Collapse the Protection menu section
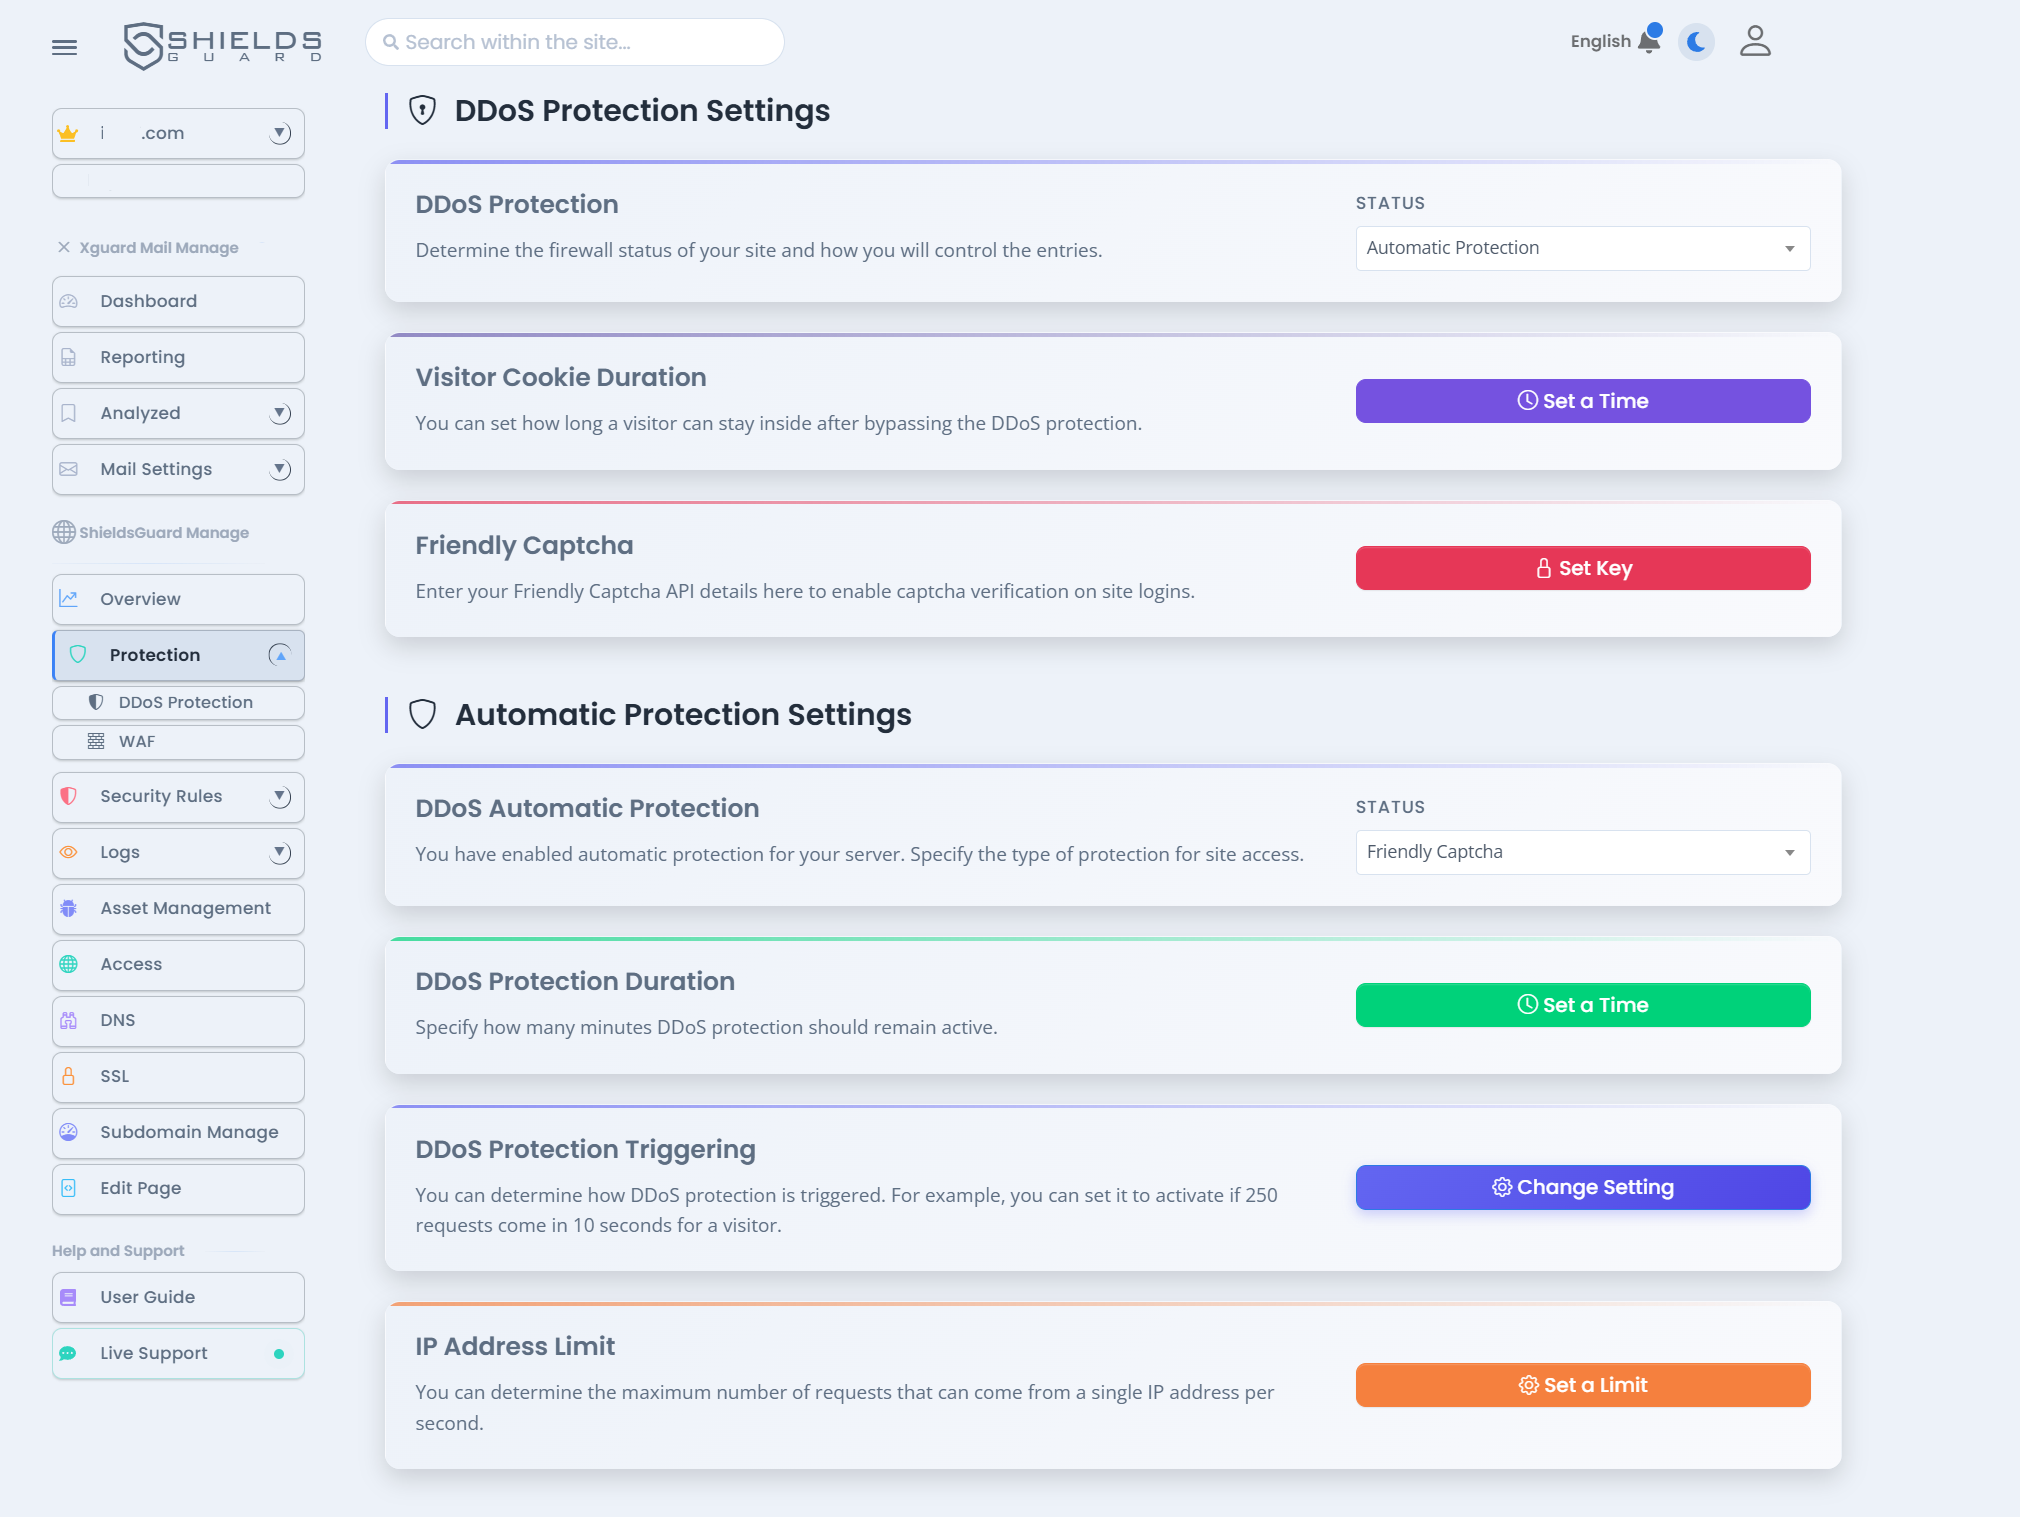 pyautogui.click(x=280, y=655)
